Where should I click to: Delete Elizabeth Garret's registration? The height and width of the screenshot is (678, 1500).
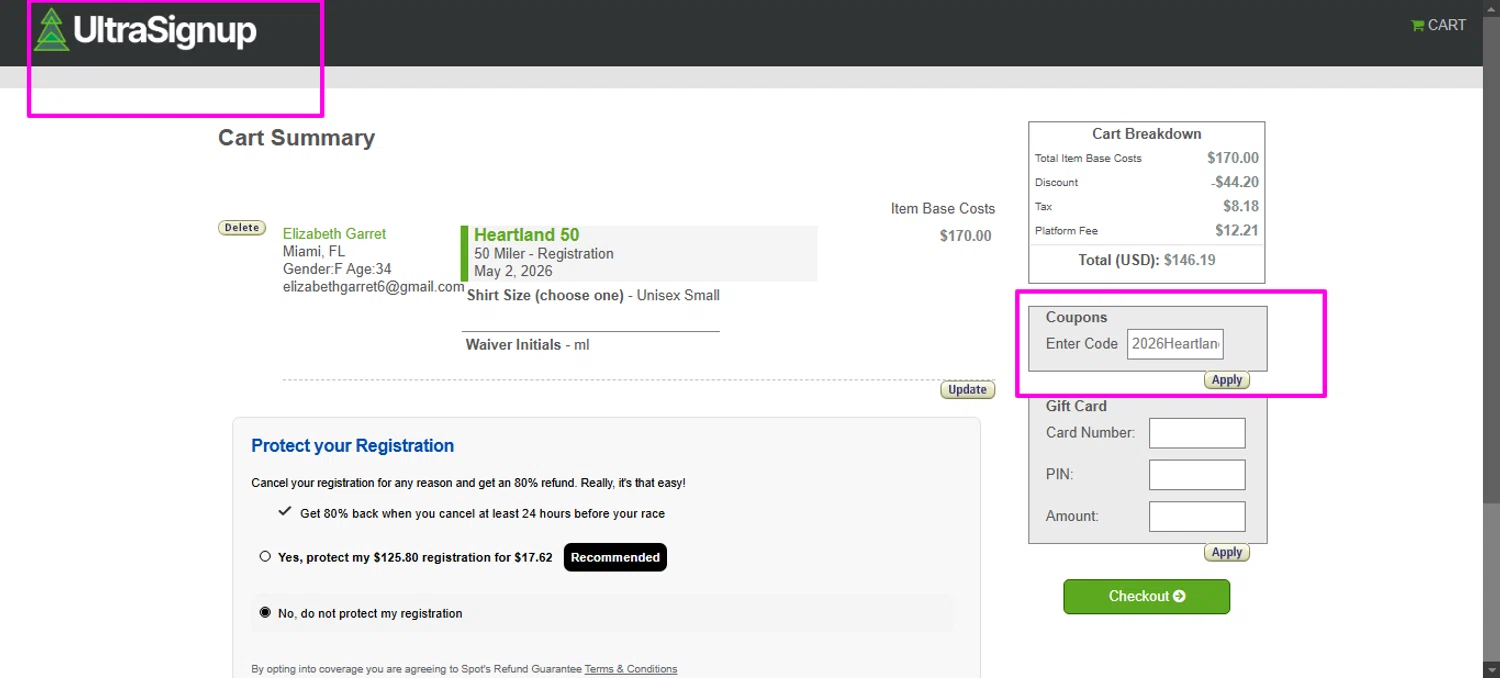(x=241, y=228)
